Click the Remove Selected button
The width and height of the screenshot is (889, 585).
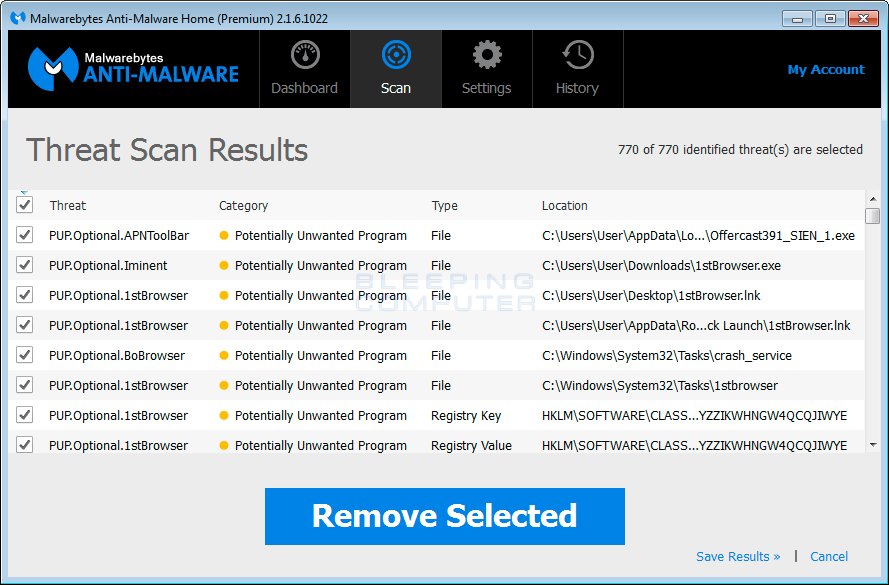(444, 516)
